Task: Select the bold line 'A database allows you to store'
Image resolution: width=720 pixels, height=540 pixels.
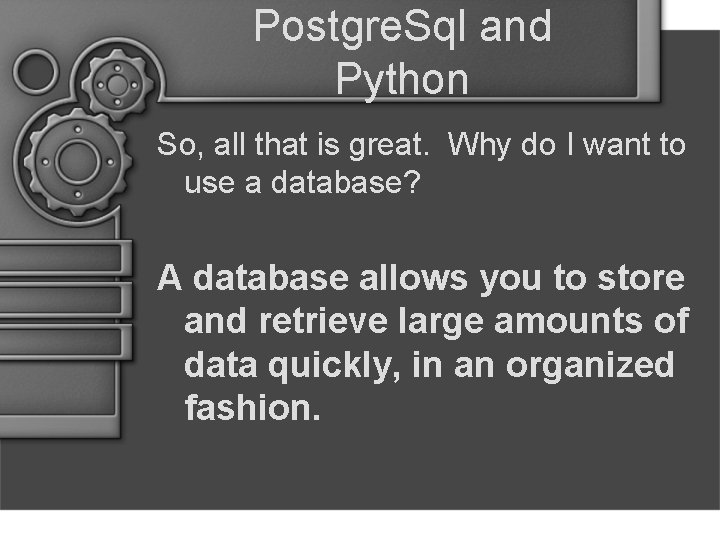Action: [421, 279]
